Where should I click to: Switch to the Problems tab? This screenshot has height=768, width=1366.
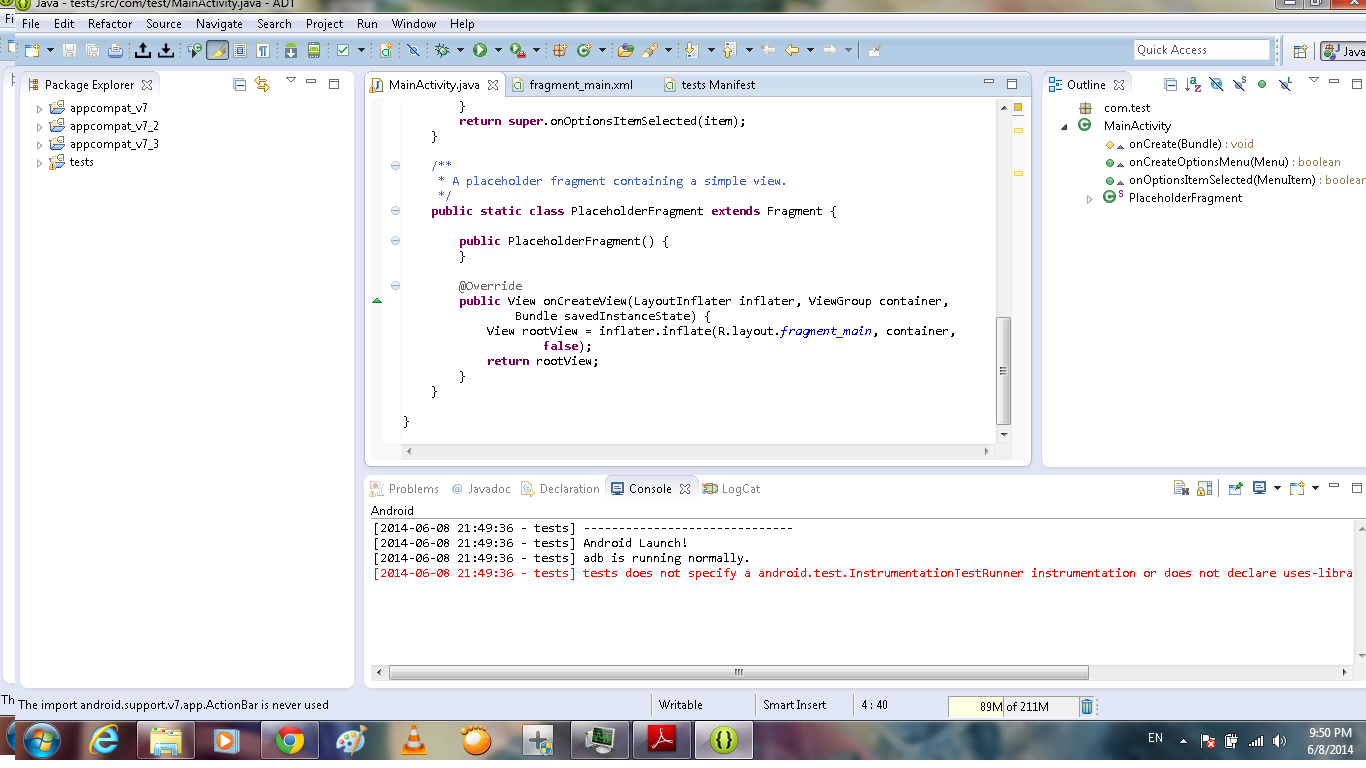(405, 489)
